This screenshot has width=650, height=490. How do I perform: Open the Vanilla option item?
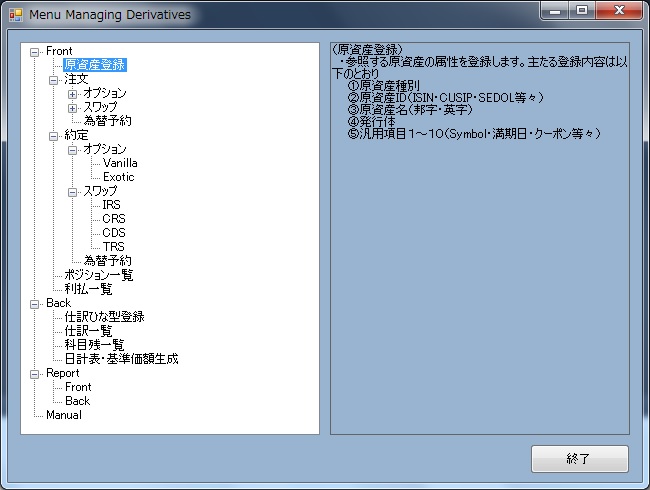point(120,163)
